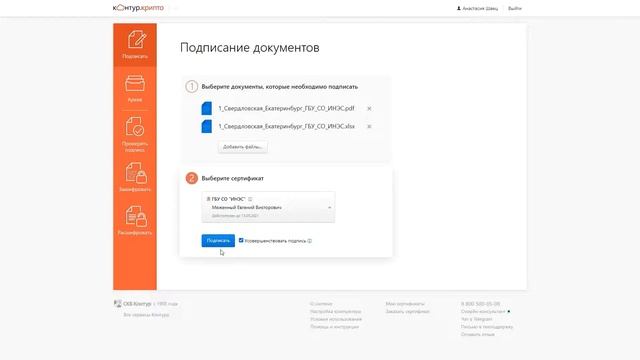The image size is (640, 360).
Task: Open Мои сертификаты footer link
Action: click(405, 304)
